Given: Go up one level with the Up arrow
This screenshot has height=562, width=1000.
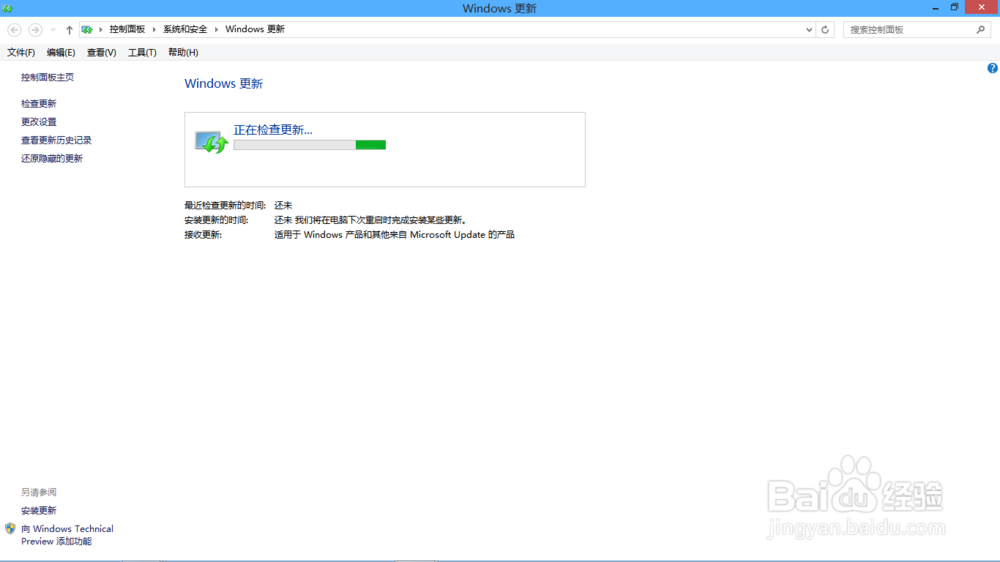Looking at the screenshot, I should pos(69,29).
